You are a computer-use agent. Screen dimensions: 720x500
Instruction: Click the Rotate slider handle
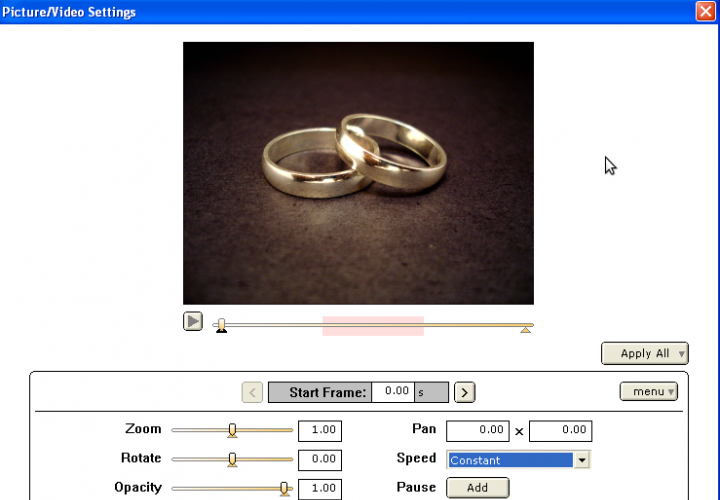point(232,459)
